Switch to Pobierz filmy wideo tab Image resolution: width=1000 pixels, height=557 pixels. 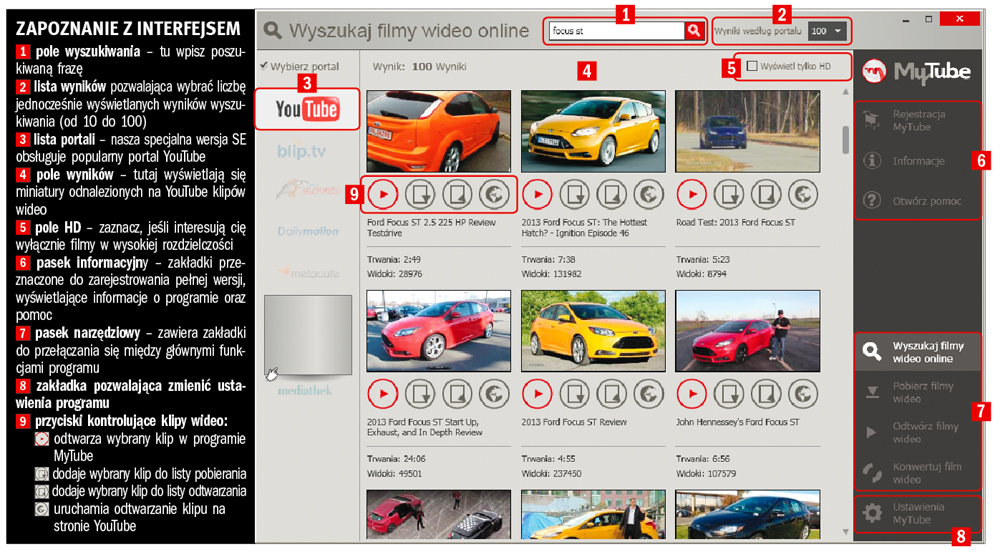click(x=918, y=392)
